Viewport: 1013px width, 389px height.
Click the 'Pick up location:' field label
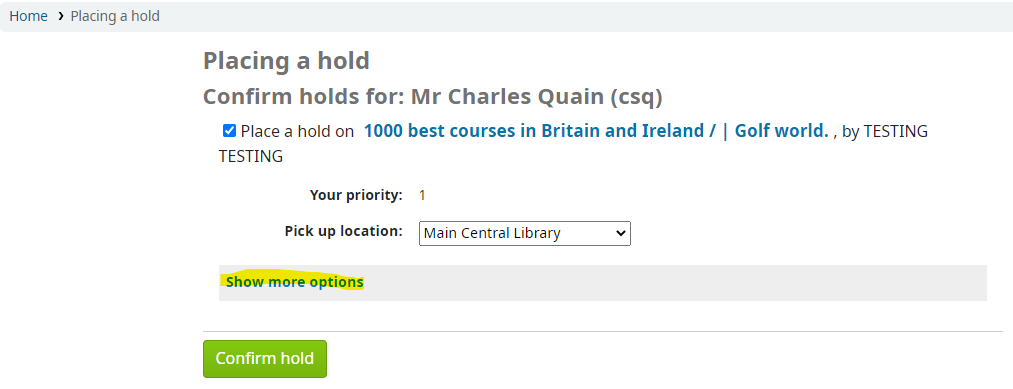point(344,231)
